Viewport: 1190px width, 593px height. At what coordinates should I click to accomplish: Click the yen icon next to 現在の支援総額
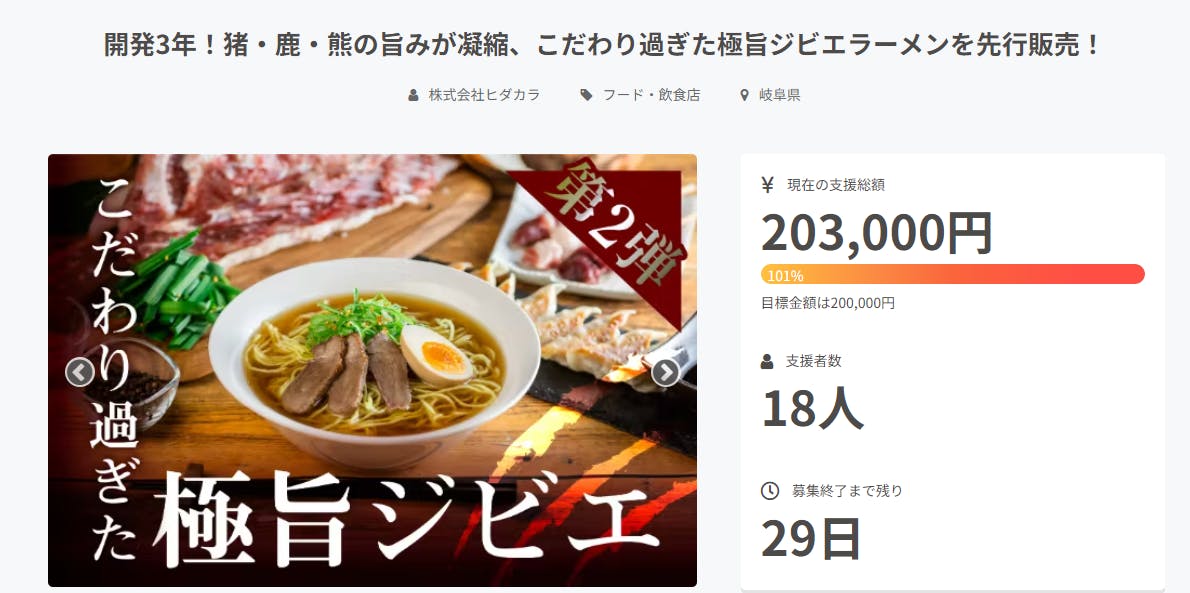(x=768, y=185)
